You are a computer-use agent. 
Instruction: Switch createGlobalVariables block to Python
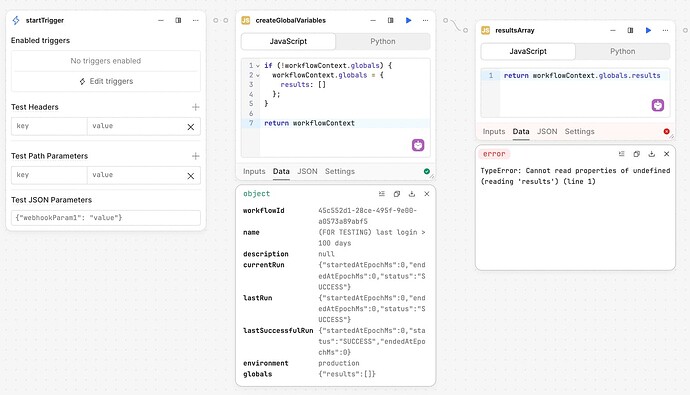pyautogui.click(x=382, y=41)
